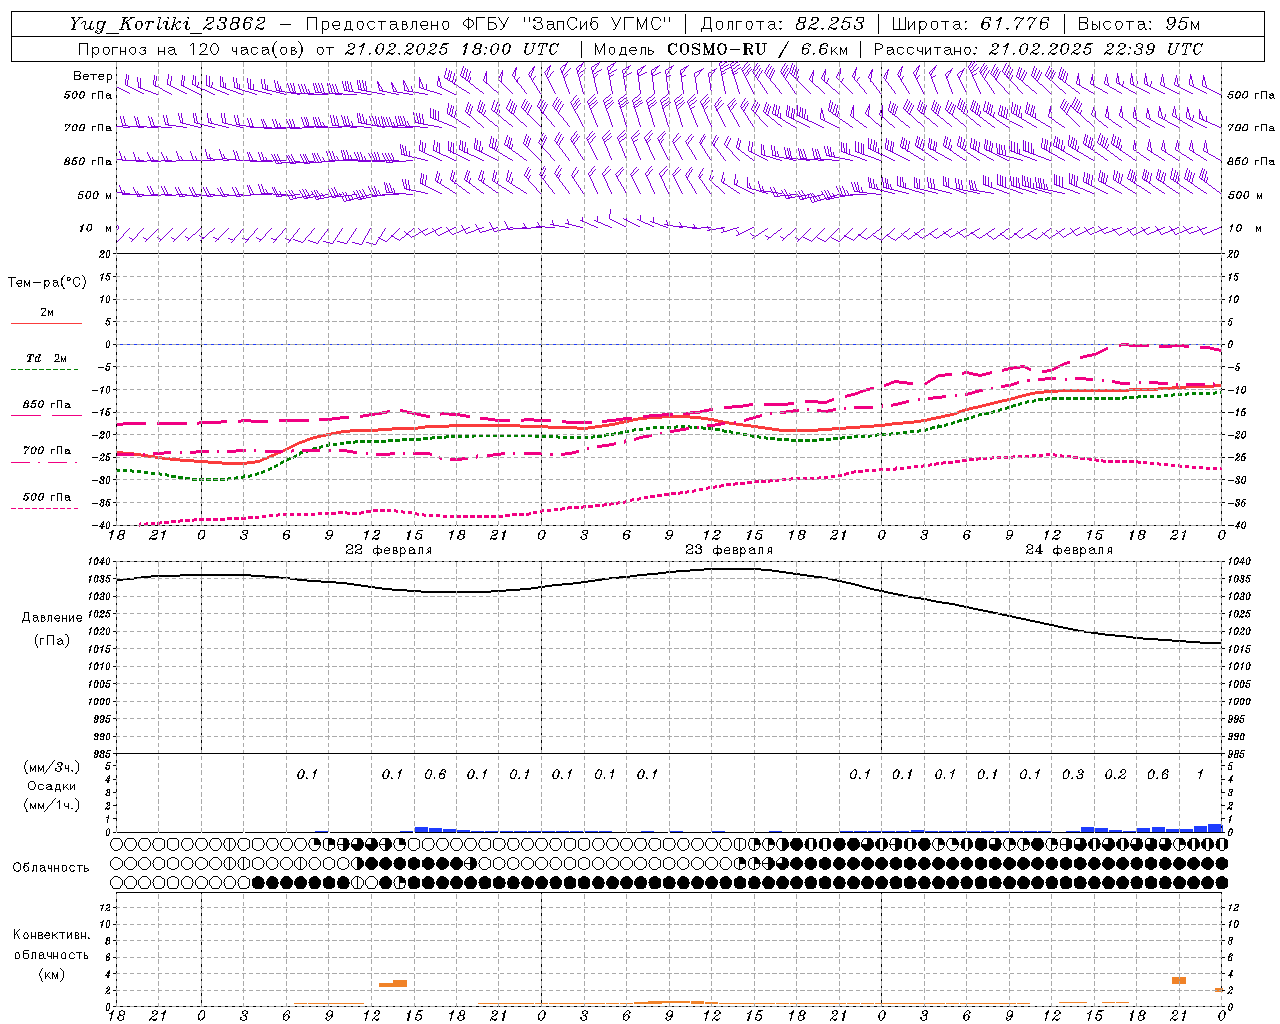Viewport: 1280px width, 1024px height.
Task: Click the station title Yug_Korliki_23862
Action: 168,24
